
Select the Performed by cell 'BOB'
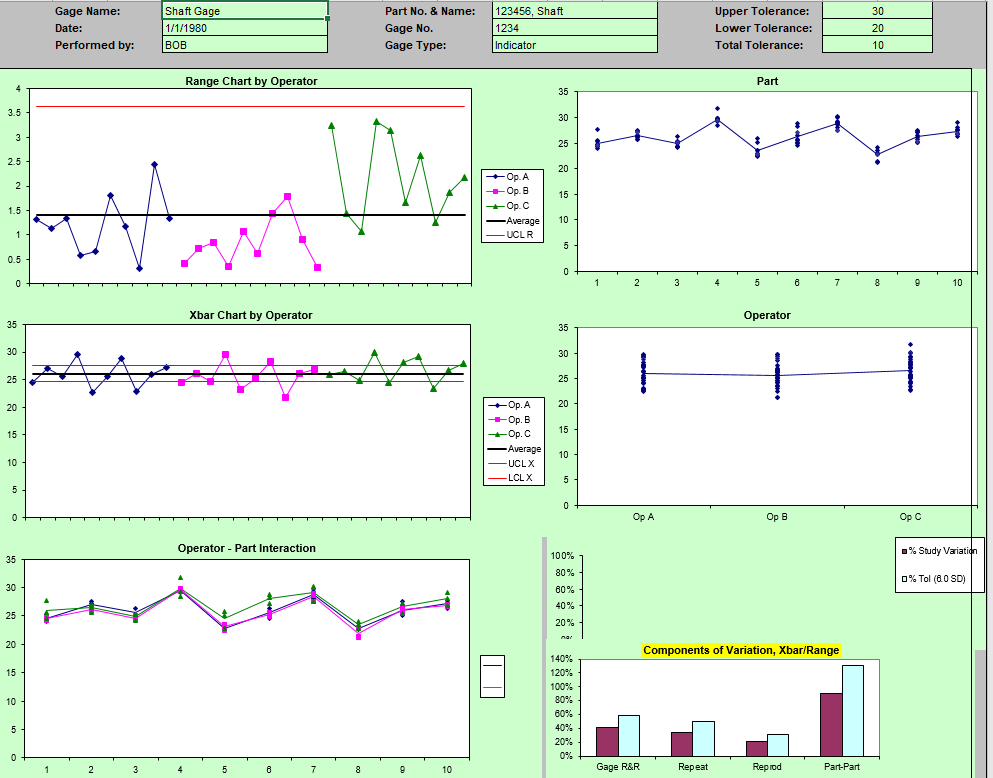coord(244,45)
